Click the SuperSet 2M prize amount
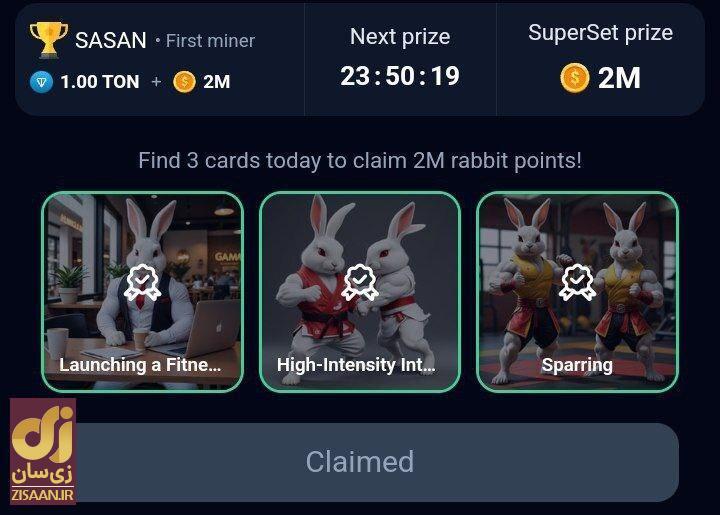This screenshot has width=720, height=515. pyautogui.click(x=619, y=78)
